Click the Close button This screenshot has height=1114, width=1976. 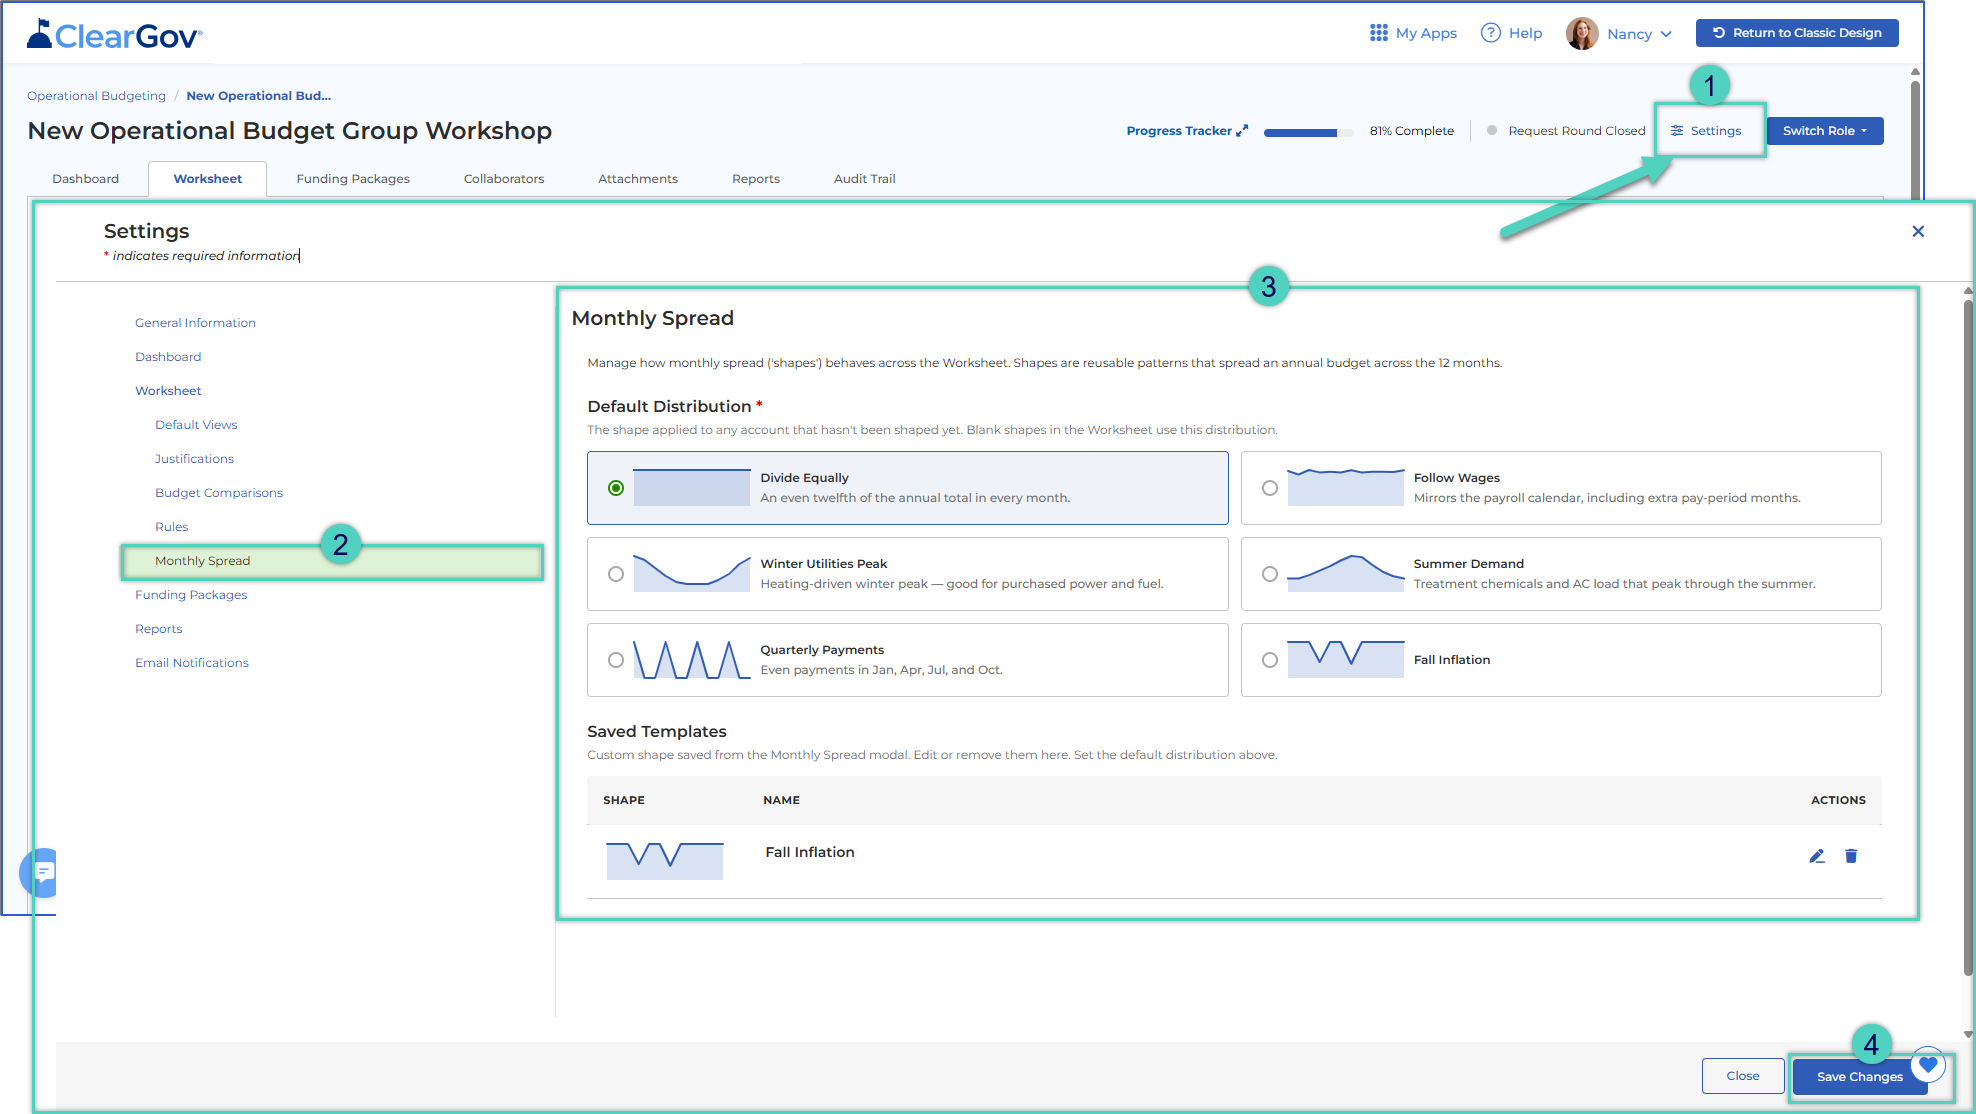(1743, 1076)
